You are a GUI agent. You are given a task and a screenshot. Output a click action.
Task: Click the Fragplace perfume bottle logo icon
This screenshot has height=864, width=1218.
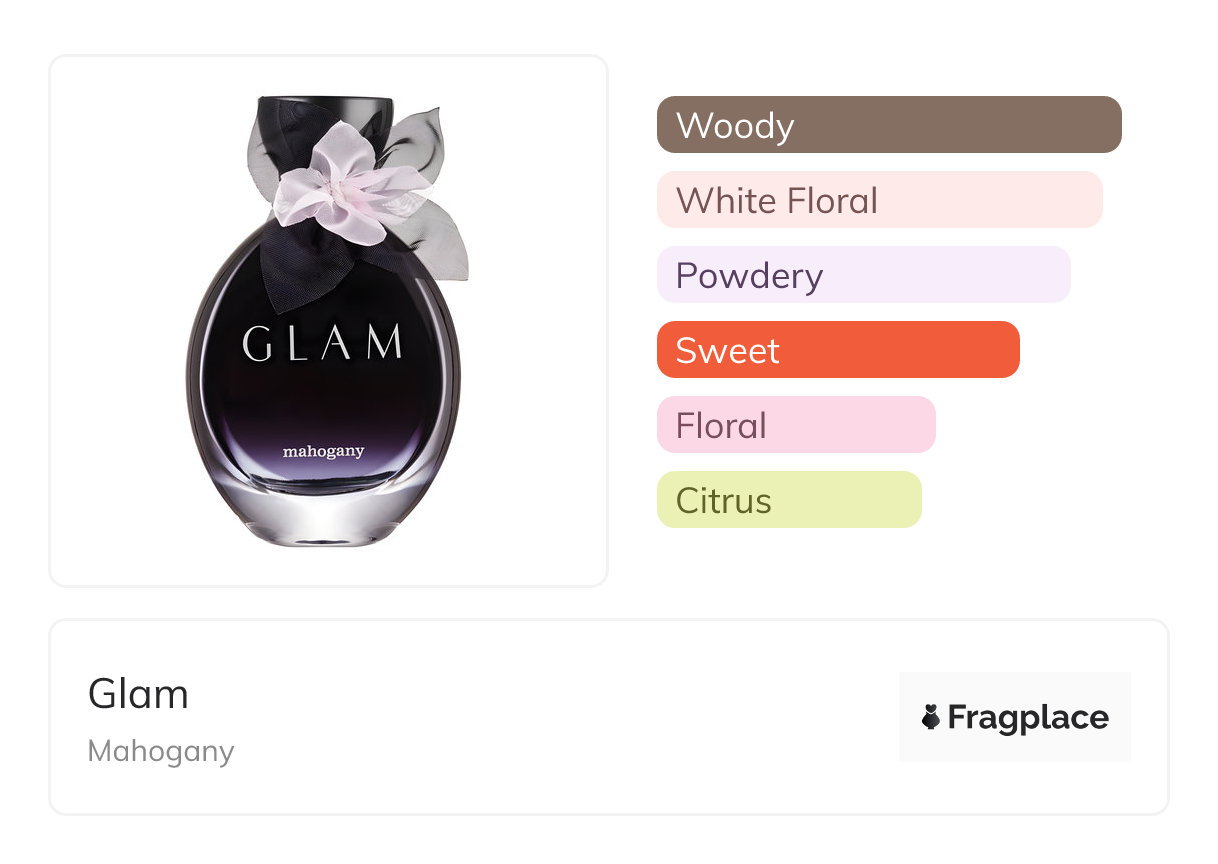(931, 717)
